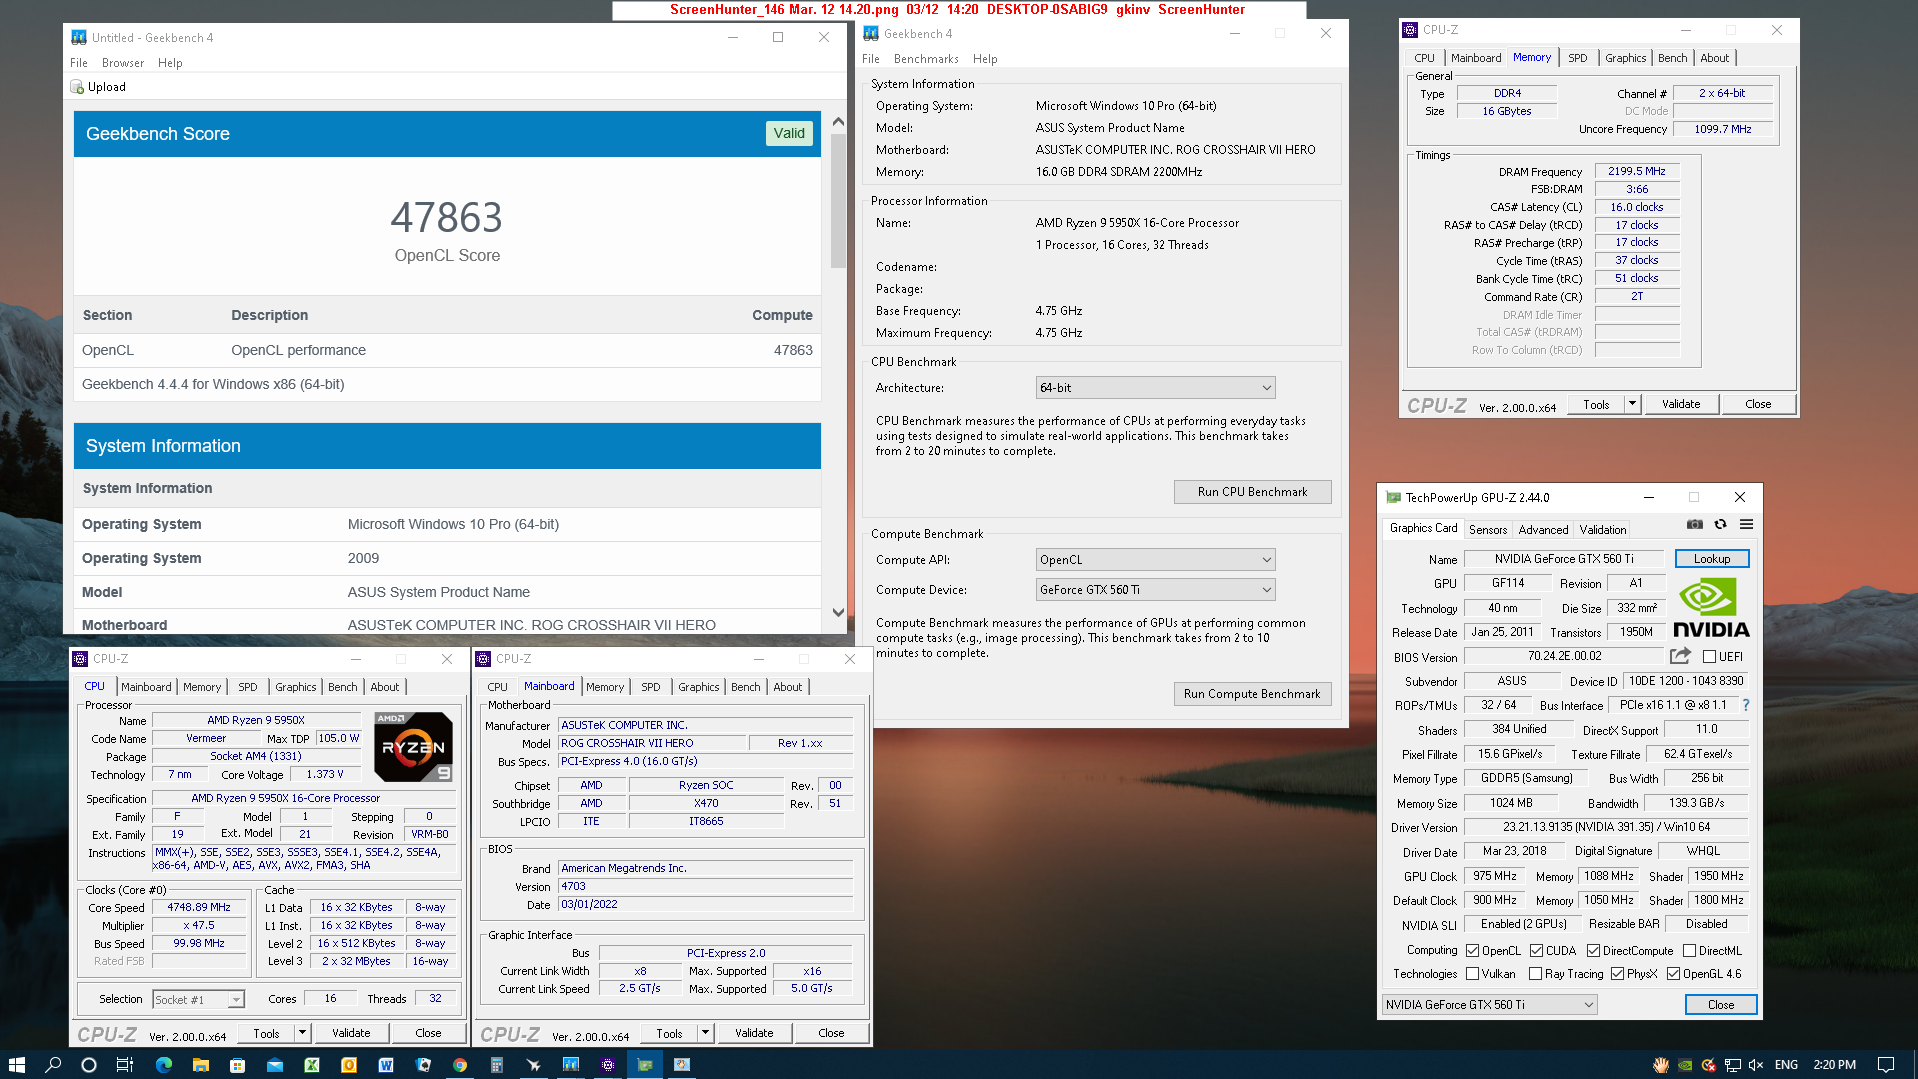Click the DRAM Frequency value 2199.5 MHz
Image resolution: width=1918 pixels, height=1079 pixels.
pos(1637,171)
